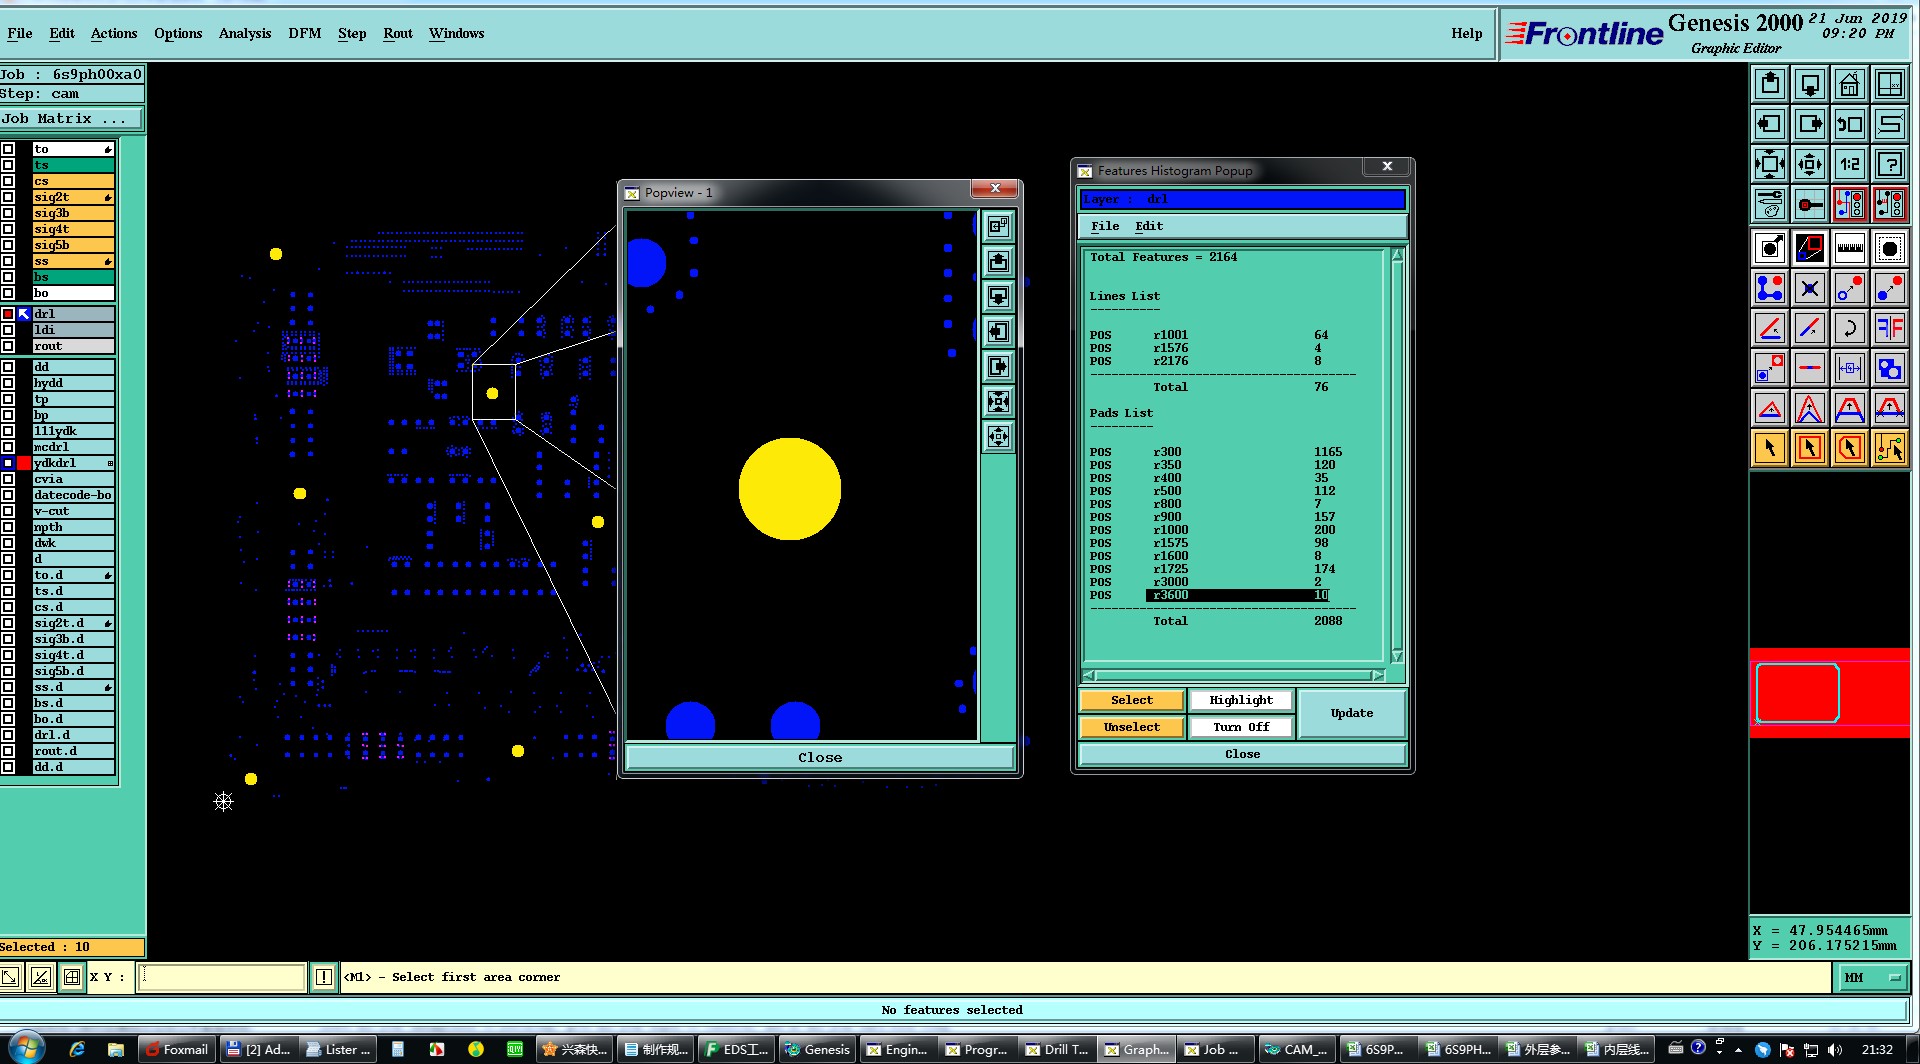Image resolution: width=1920 pixels, height=1064 pixels.
Task: Open the Job Matrix ... selector
Action: [x=71, y=118]
